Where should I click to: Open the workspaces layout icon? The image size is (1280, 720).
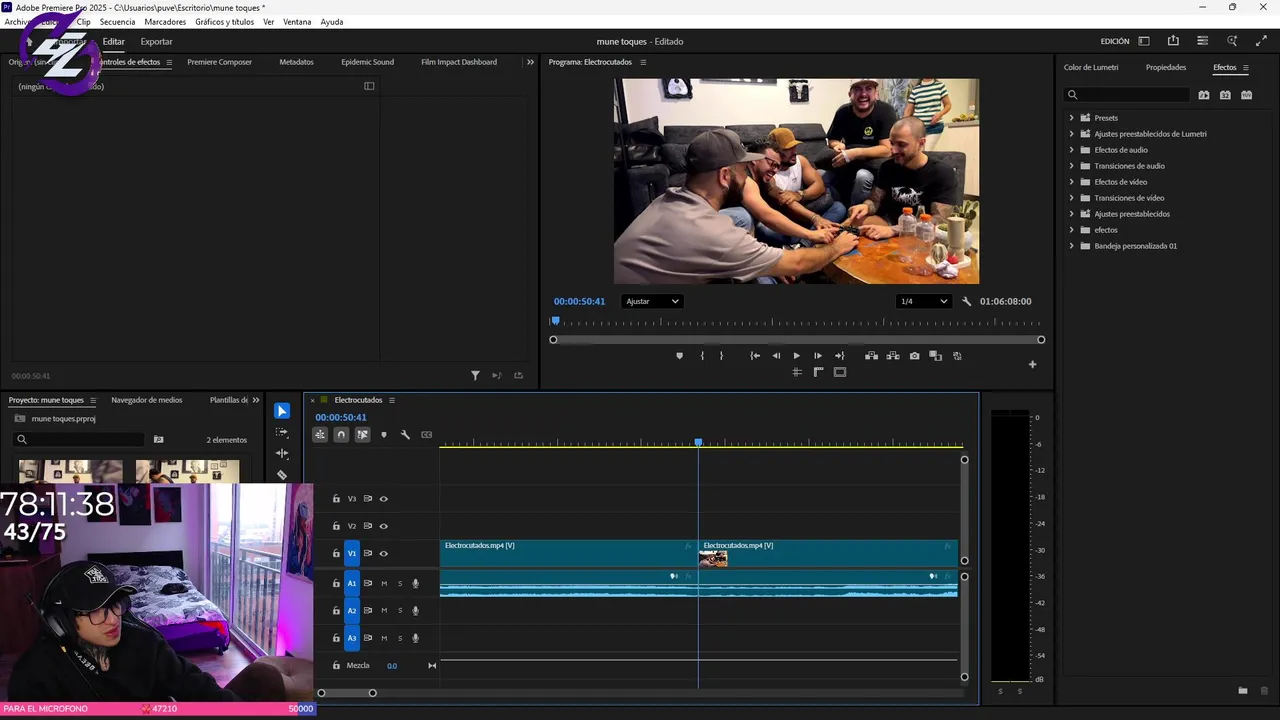(1144, 41)
